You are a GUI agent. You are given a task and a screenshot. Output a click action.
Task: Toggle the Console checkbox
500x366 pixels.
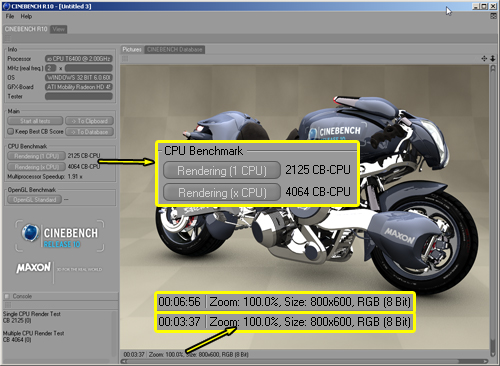pos(7,296)
